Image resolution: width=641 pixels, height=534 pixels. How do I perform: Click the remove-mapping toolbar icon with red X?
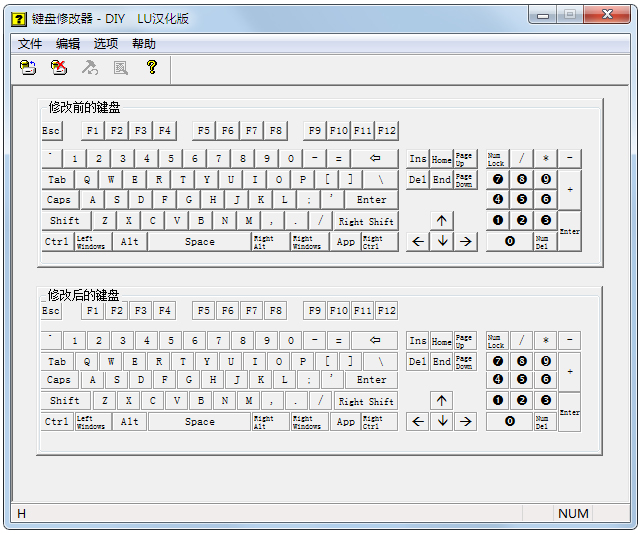pos(59,67)
